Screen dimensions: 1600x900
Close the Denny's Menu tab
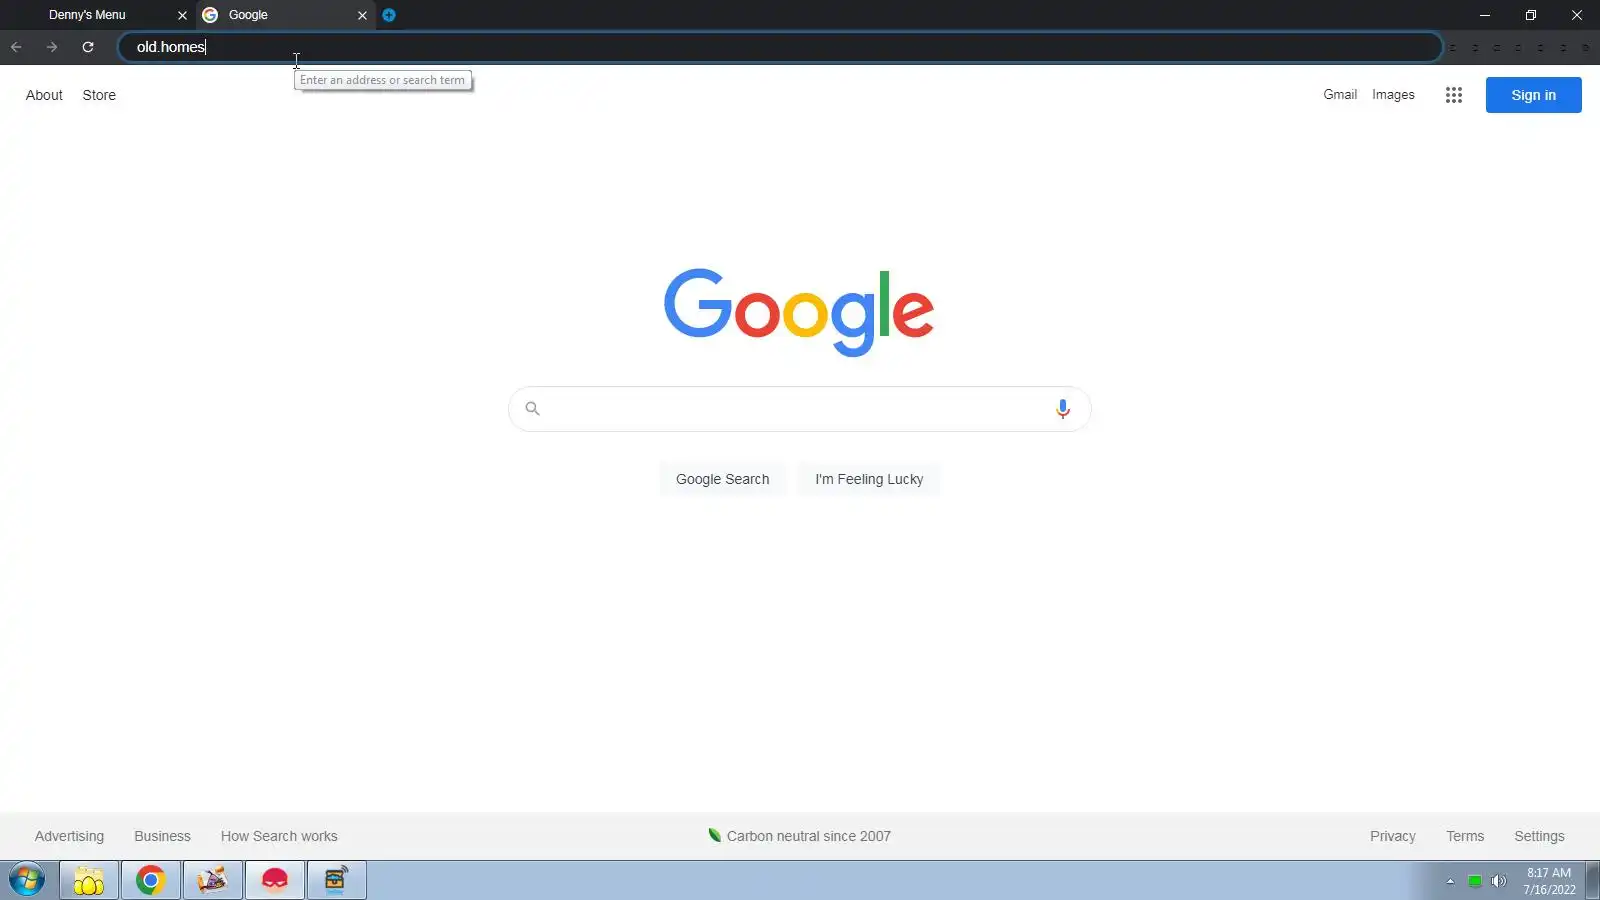click(x=182, y=15)
